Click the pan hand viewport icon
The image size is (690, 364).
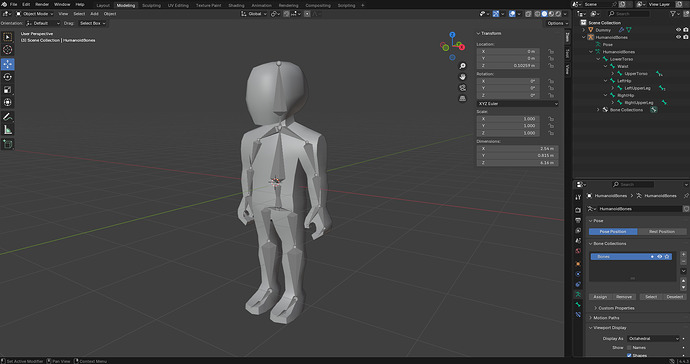tap(462, 77)
